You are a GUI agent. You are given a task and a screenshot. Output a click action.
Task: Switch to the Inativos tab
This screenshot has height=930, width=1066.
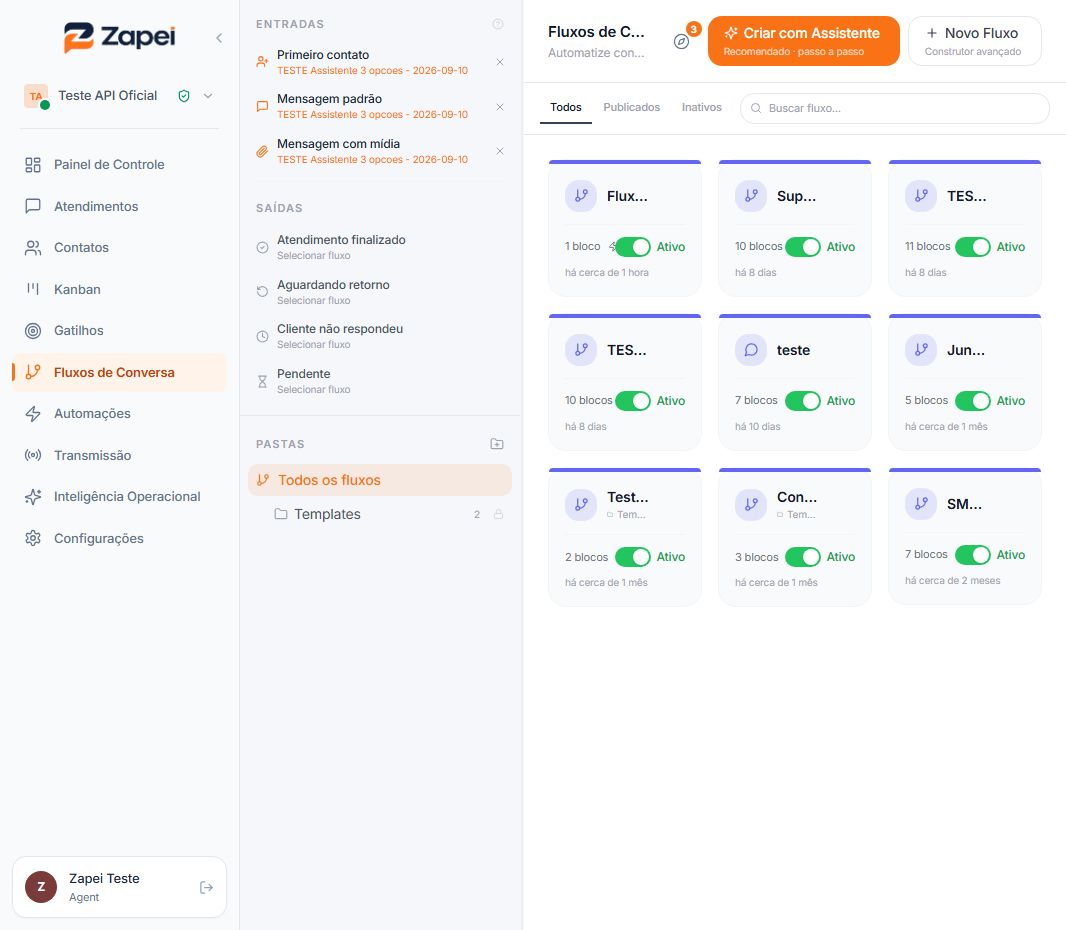[x=702, y=107]
